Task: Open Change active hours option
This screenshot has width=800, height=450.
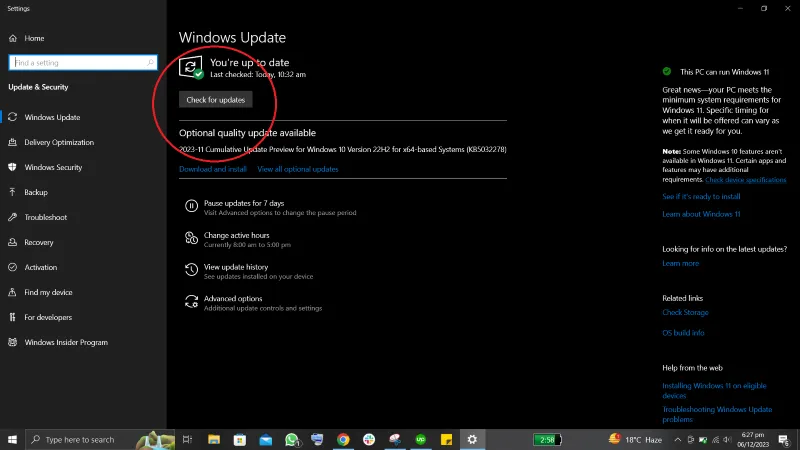Action: tap(238, 239)
